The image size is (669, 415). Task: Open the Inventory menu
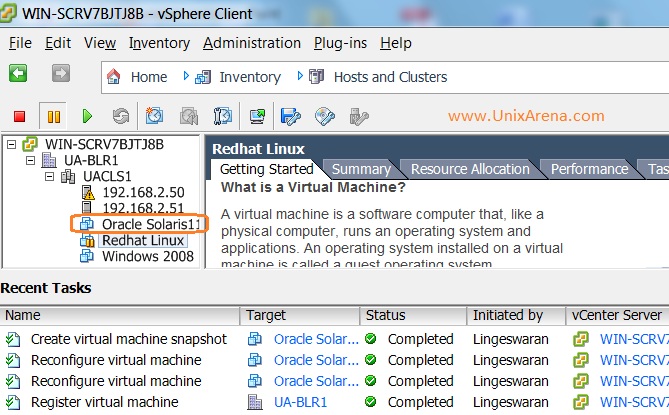click(x=159, y=43)
